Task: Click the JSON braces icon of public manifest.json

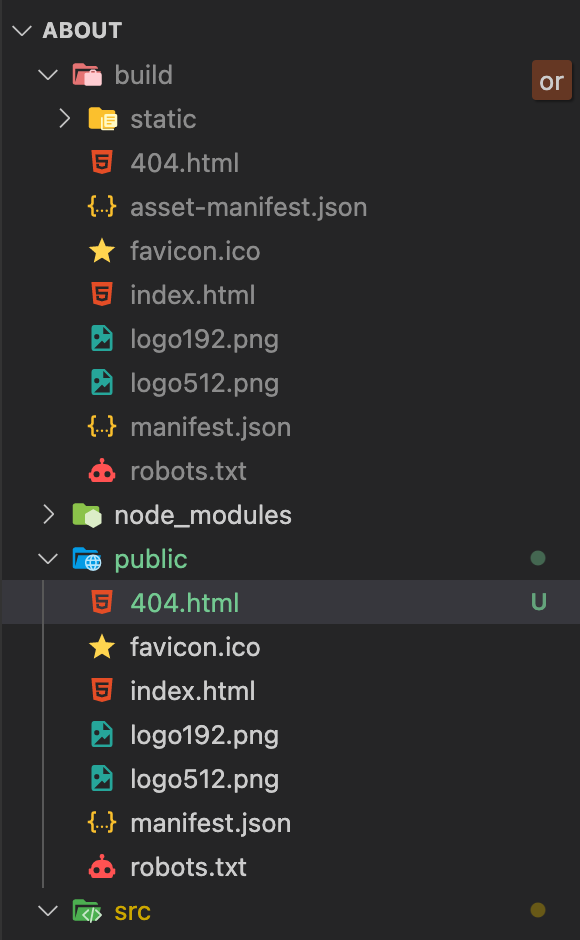Action: [102, 822]
